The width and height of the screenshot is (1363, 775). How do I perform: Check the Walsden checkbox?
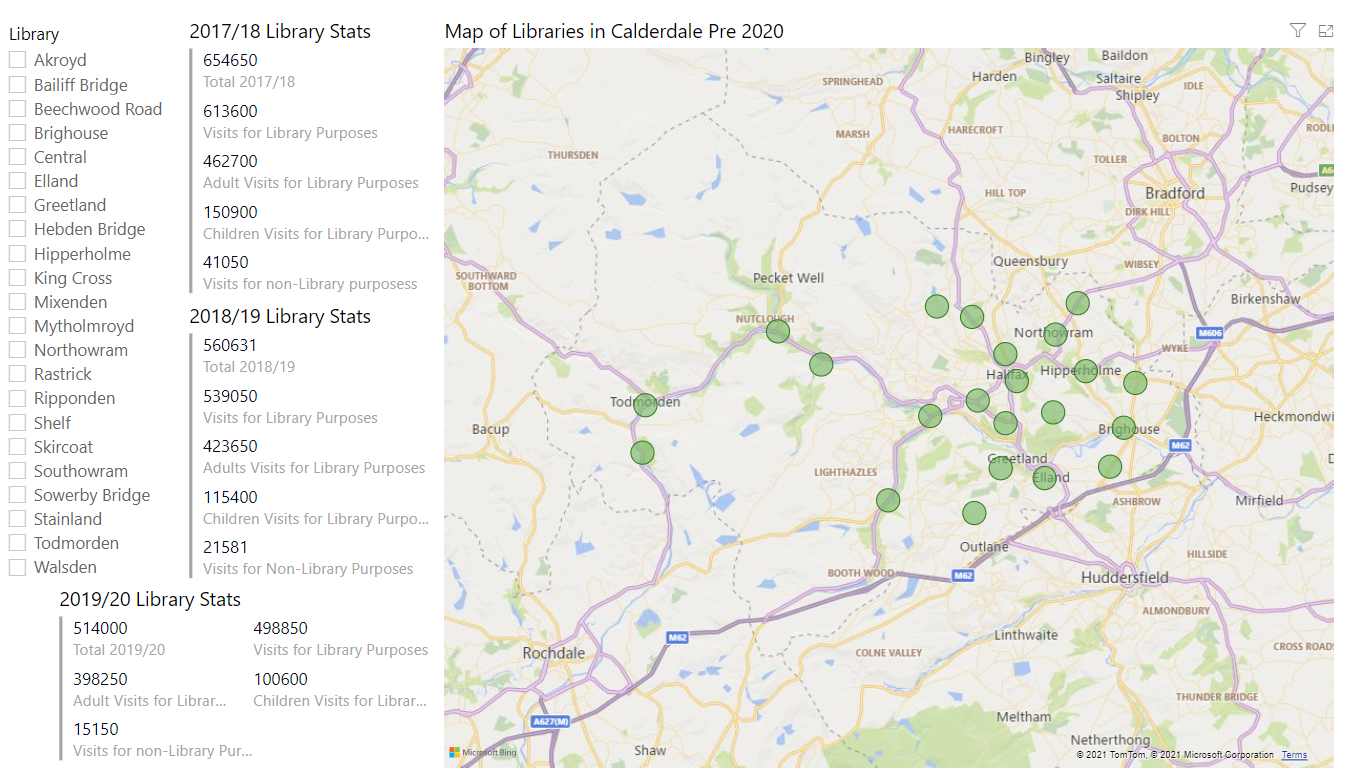click(17, 567)
